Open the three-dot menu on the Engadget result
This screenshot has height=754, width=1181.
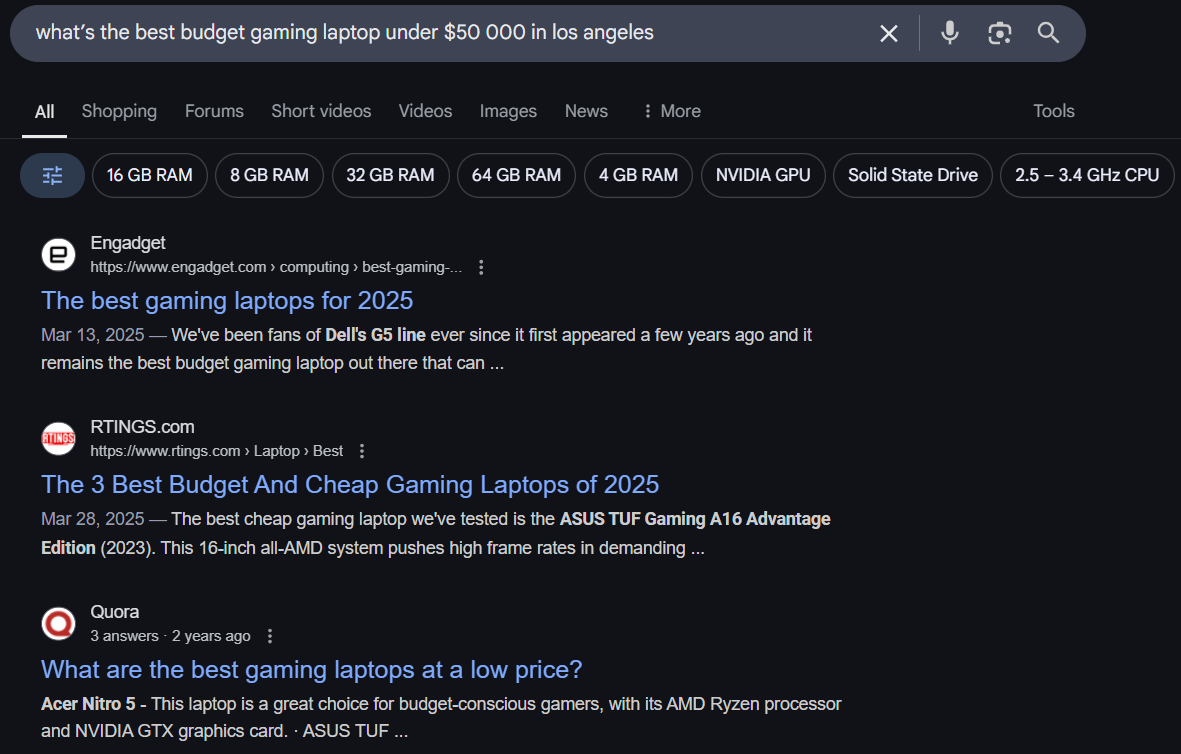pyautogui.click(x=481, y=267)
